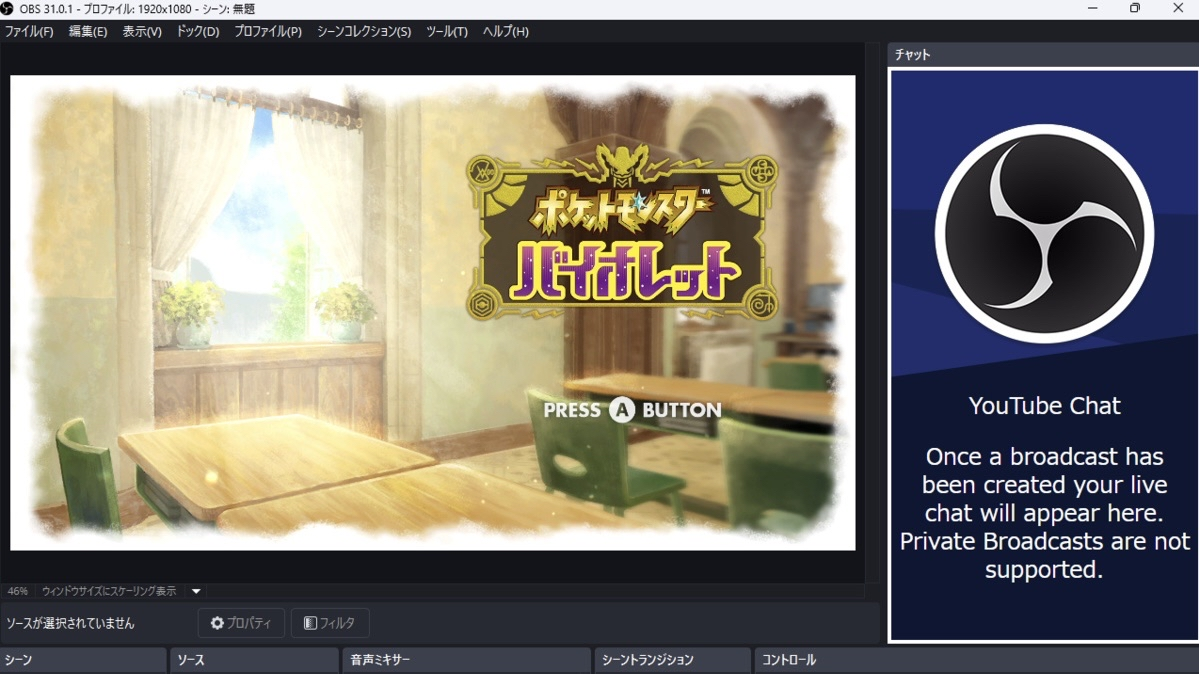
Task: Open the ヘルプ(H) menu
Action: pos(505,31)
